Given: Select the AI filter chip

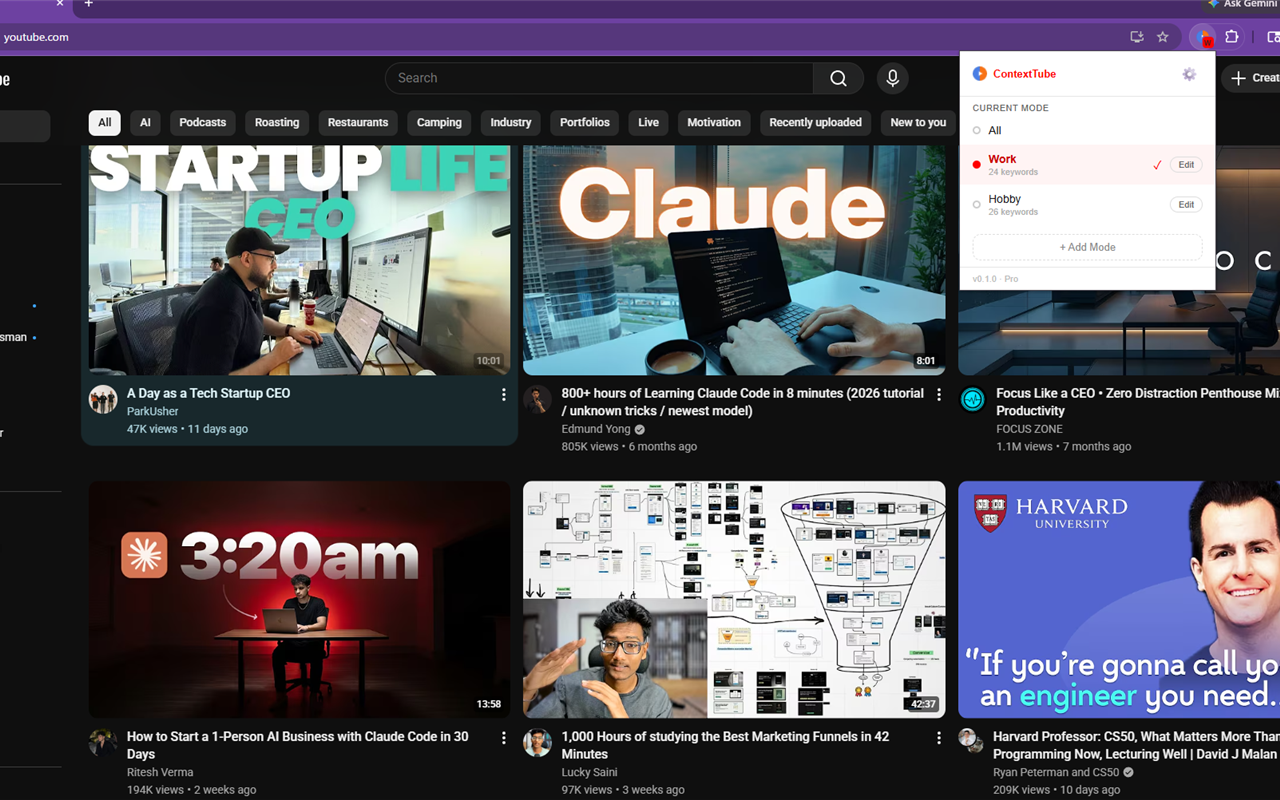Looking at the screenshot, I should coord(145,122).
